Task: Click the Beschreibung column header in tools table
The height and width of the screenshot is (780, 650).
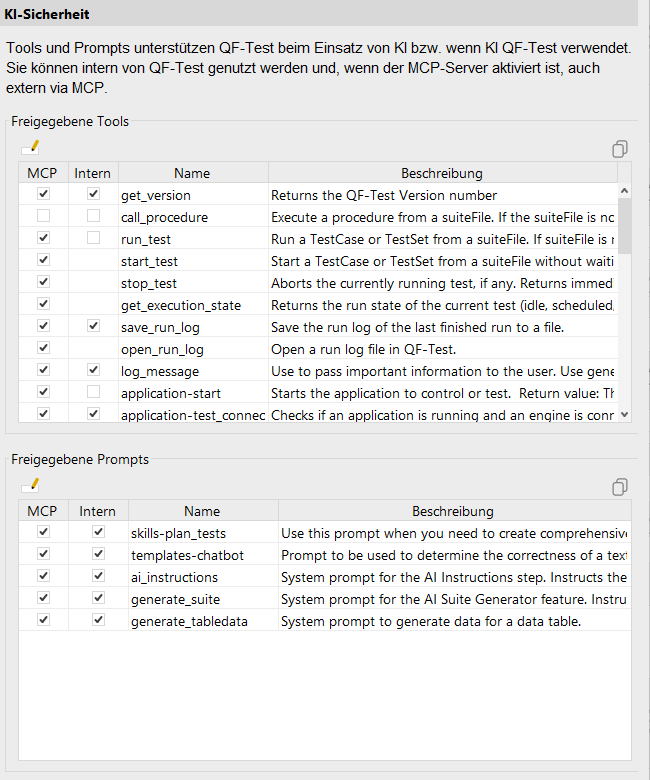Action: pyautogui.click(x=442, y=173)
